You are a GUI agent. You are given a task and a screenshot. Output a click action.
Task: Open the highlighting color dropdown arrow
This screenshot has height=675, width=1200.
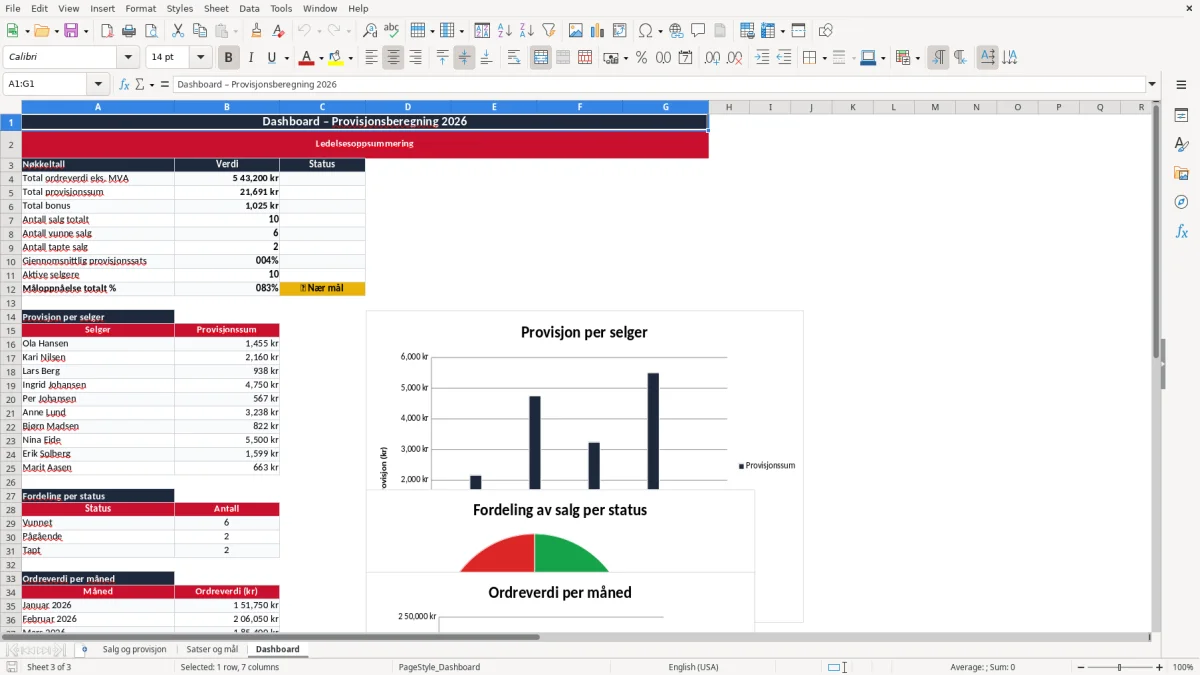pos(350,58)
